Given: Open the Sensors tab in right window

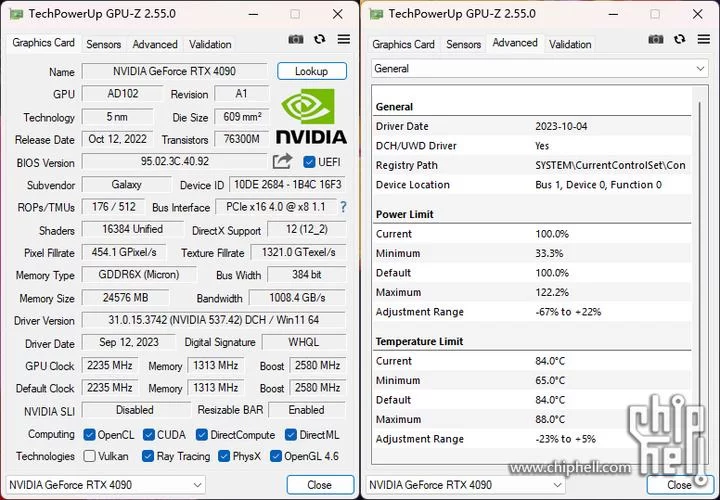Looking at the screenshot, I should coord(464,45).
